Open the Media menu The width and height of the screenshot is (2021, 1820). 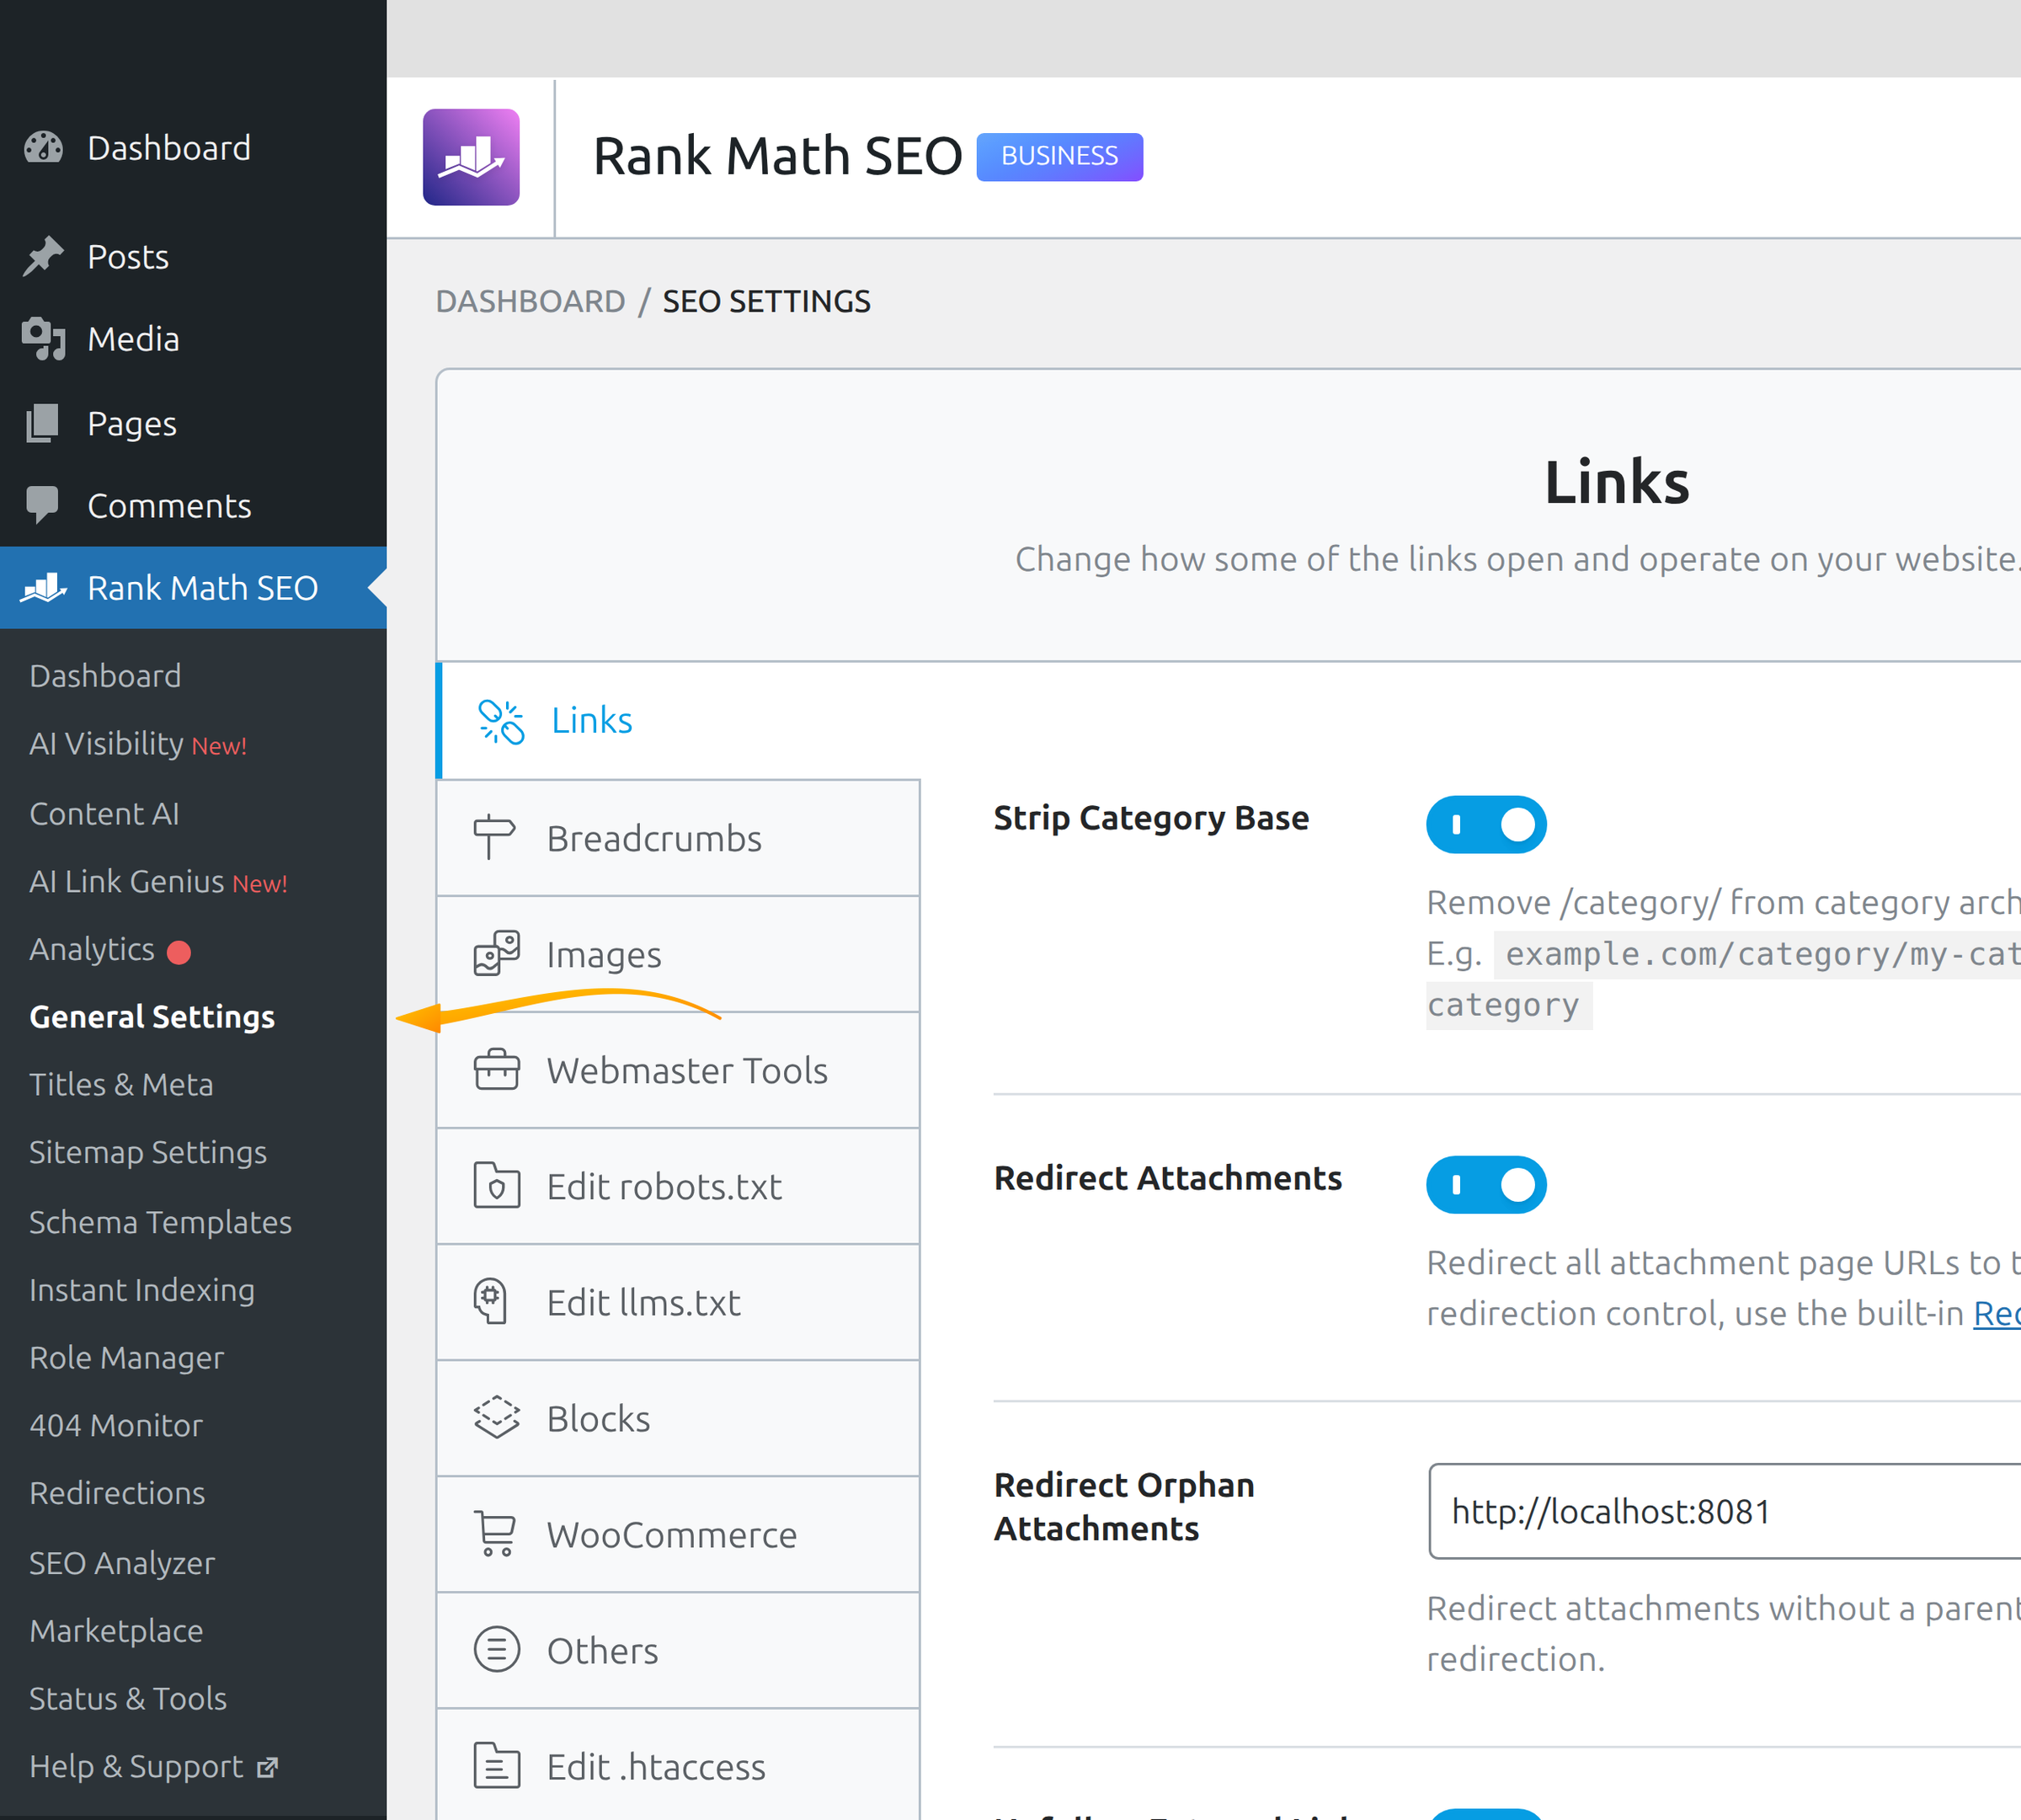(x=193, y=339)
